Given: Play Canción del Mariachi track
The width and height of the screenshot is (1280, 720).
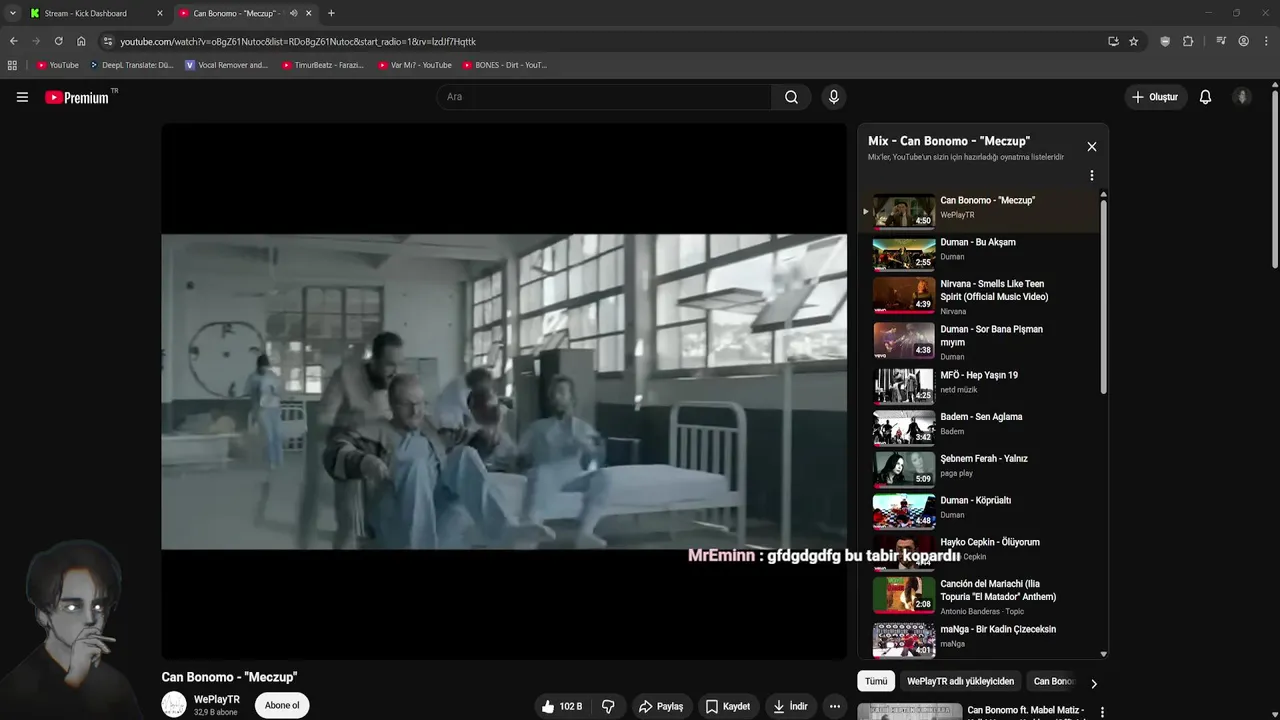Looking at the screenshot, I should pos(981,597).
